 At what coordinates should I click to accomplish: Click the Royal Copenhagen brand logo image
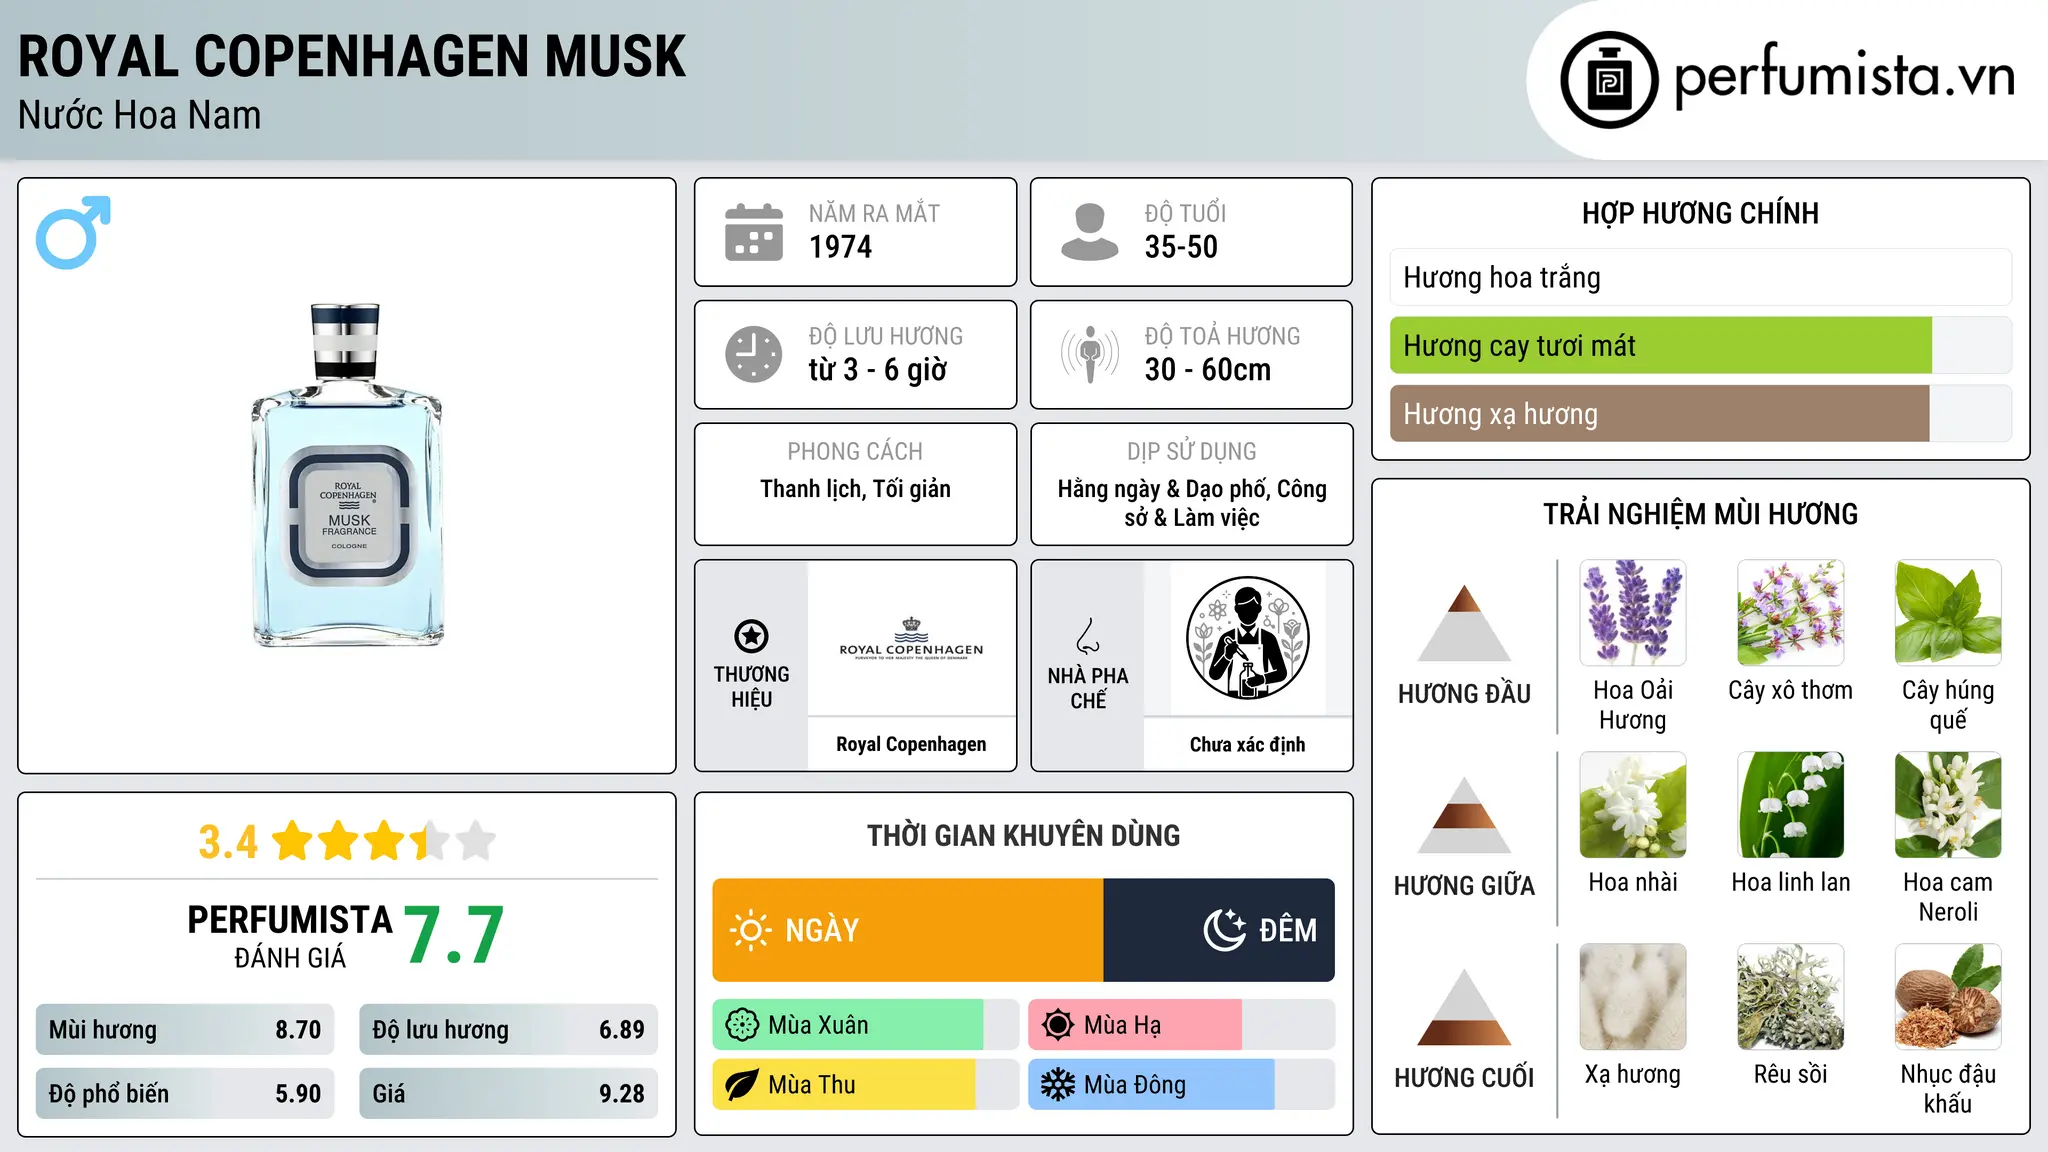911,638
